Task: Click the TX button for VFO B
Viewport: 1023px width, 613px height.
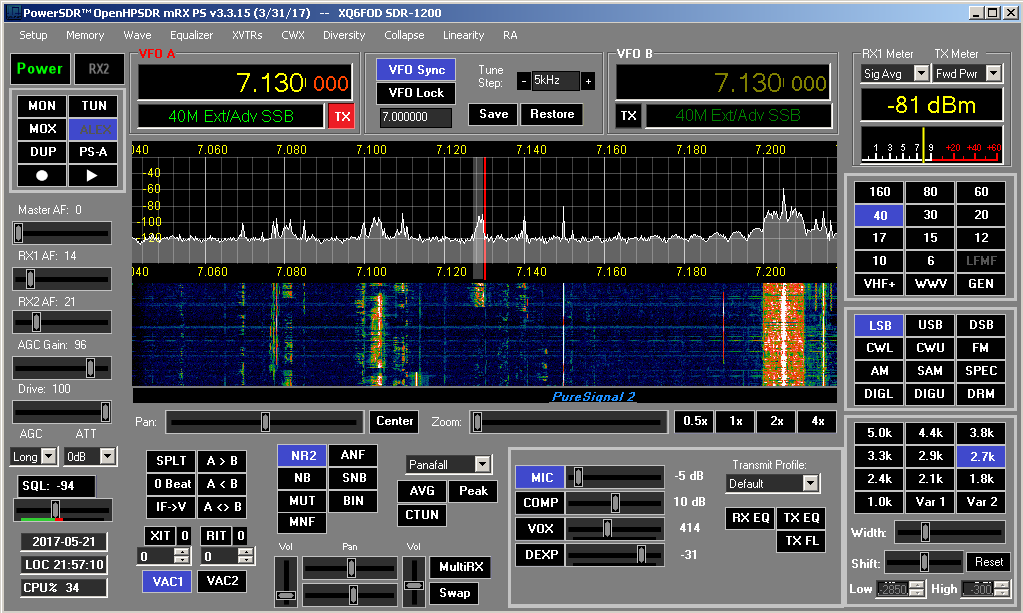Action: pos(628,116)
